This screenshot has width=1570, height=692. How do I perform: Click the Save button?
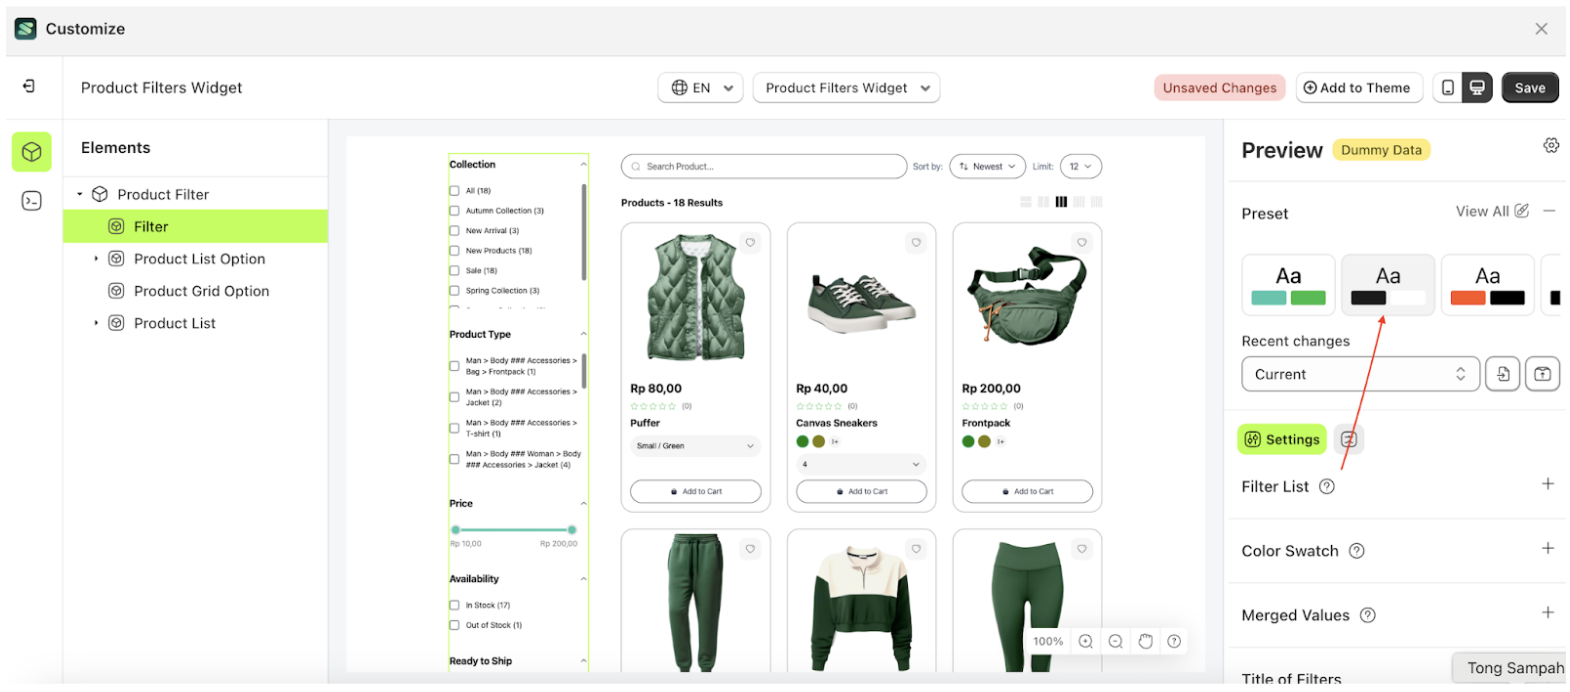tap(1529, 88)
